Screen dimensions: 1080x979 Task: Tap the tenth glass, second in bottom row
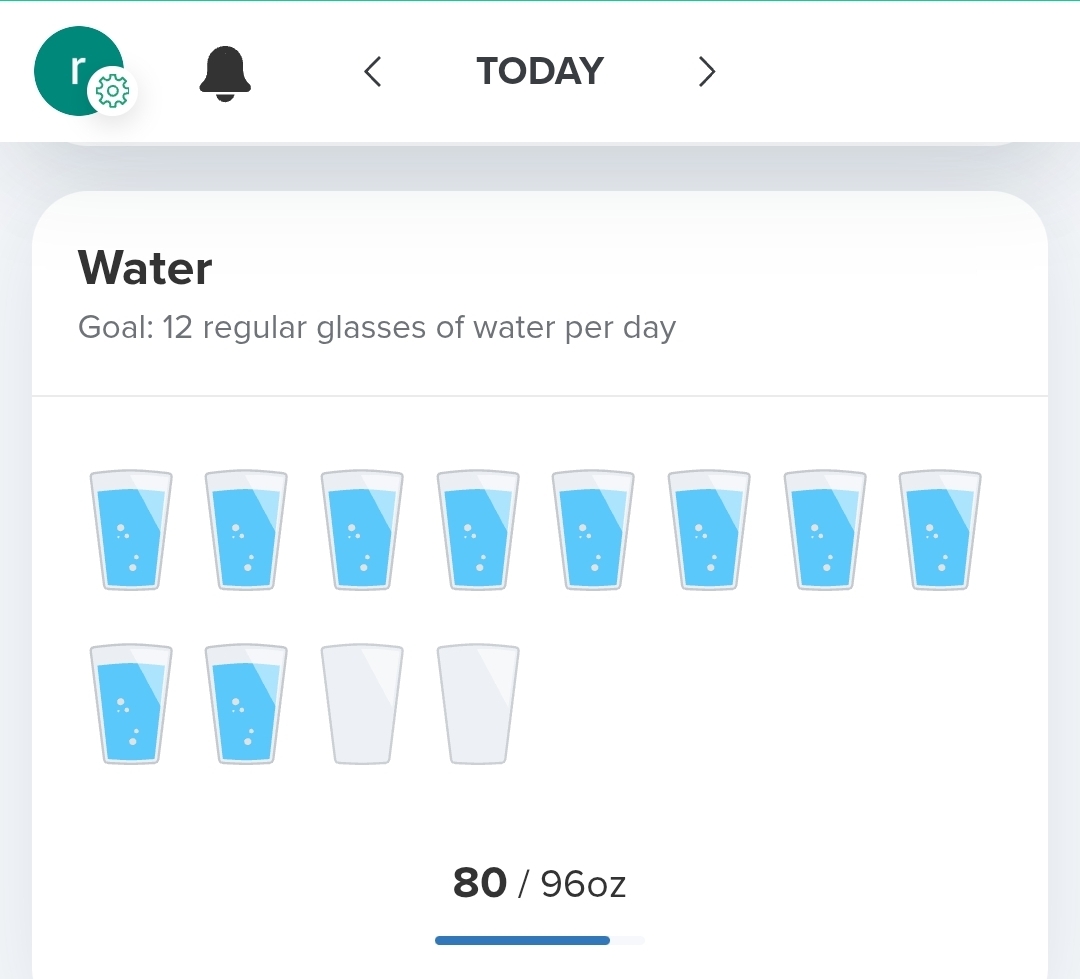point(246,704)
